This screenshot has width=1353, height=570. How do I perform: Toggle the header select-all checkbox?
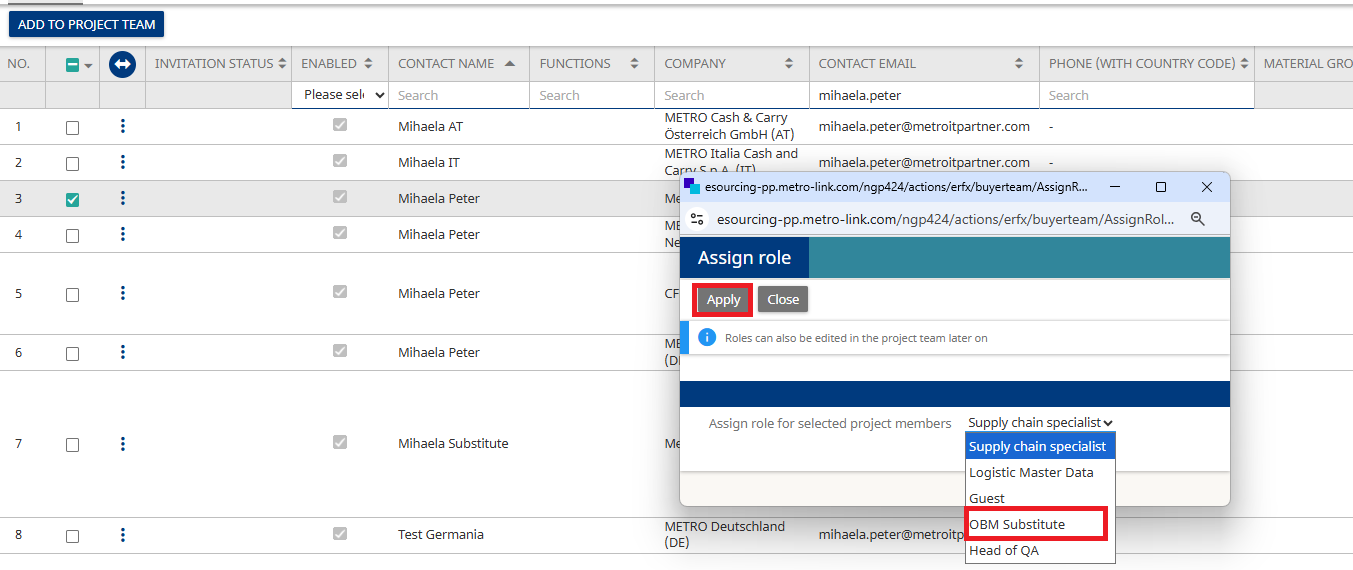click(x=72, y=65)
